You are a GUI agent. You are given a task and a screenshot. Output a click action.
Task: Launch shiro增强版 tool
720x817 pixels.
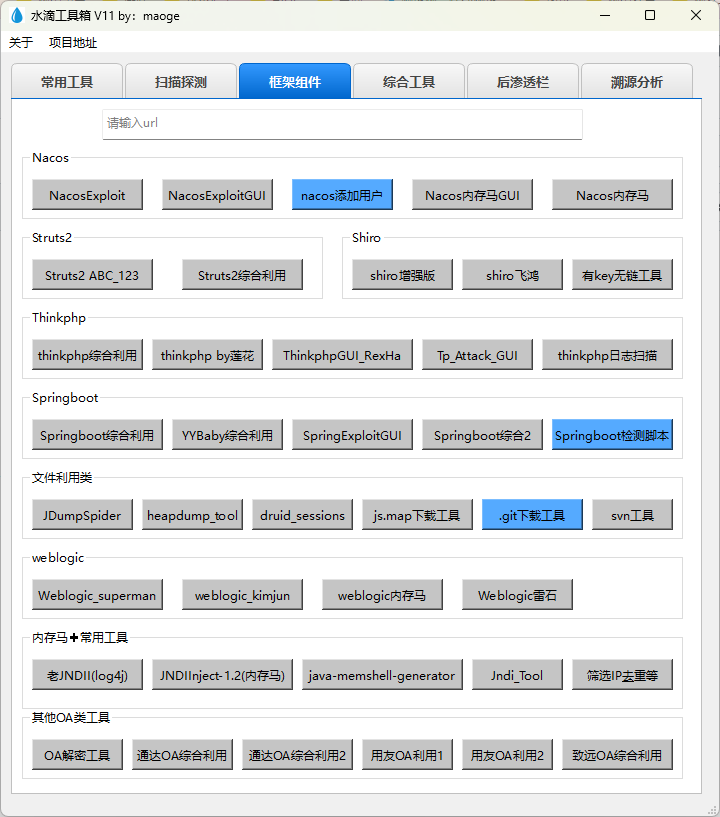coord(403,275)
